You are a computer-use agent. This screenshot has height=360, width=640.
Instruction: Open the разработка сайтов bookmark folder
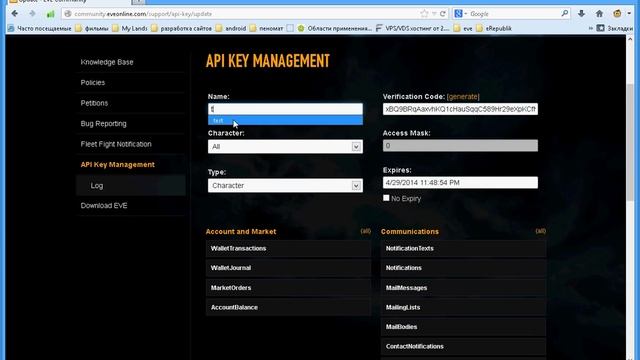click(x=182, y=28)
